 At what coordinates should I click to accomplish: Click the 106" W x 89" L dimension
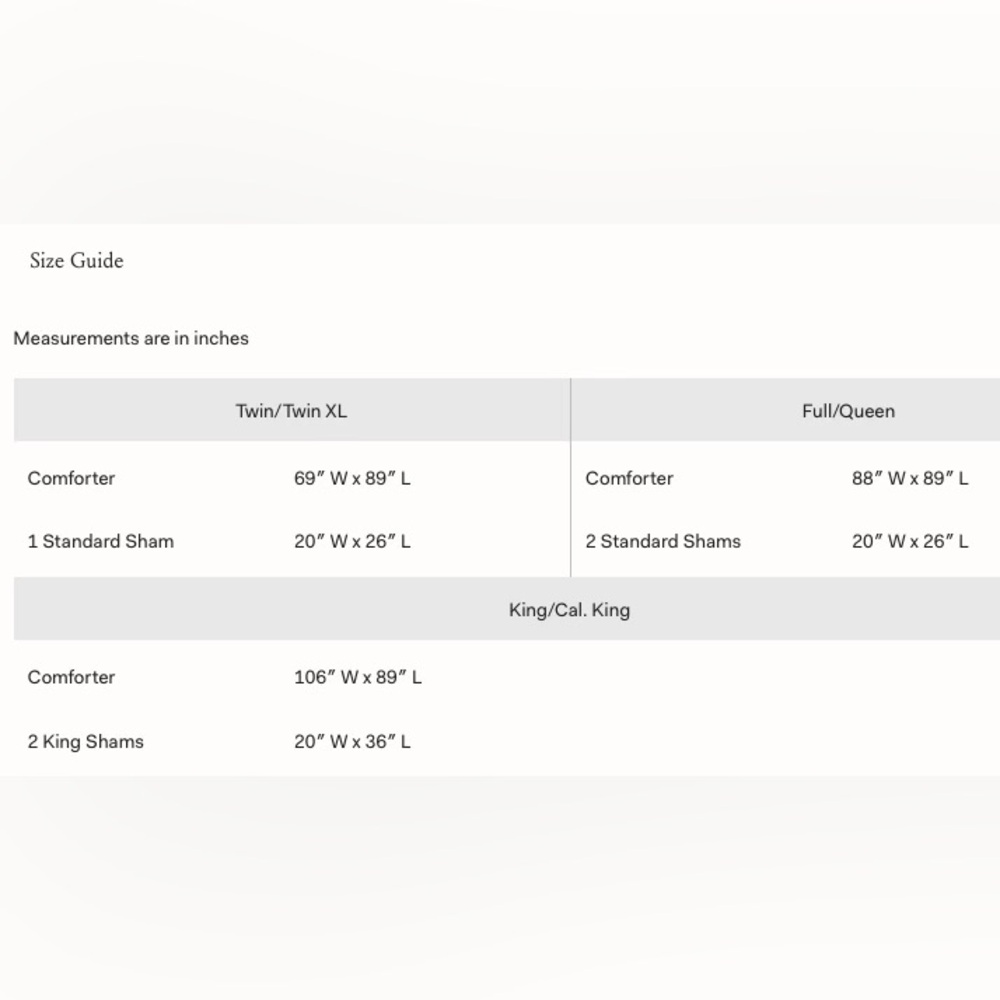point(358,677)
